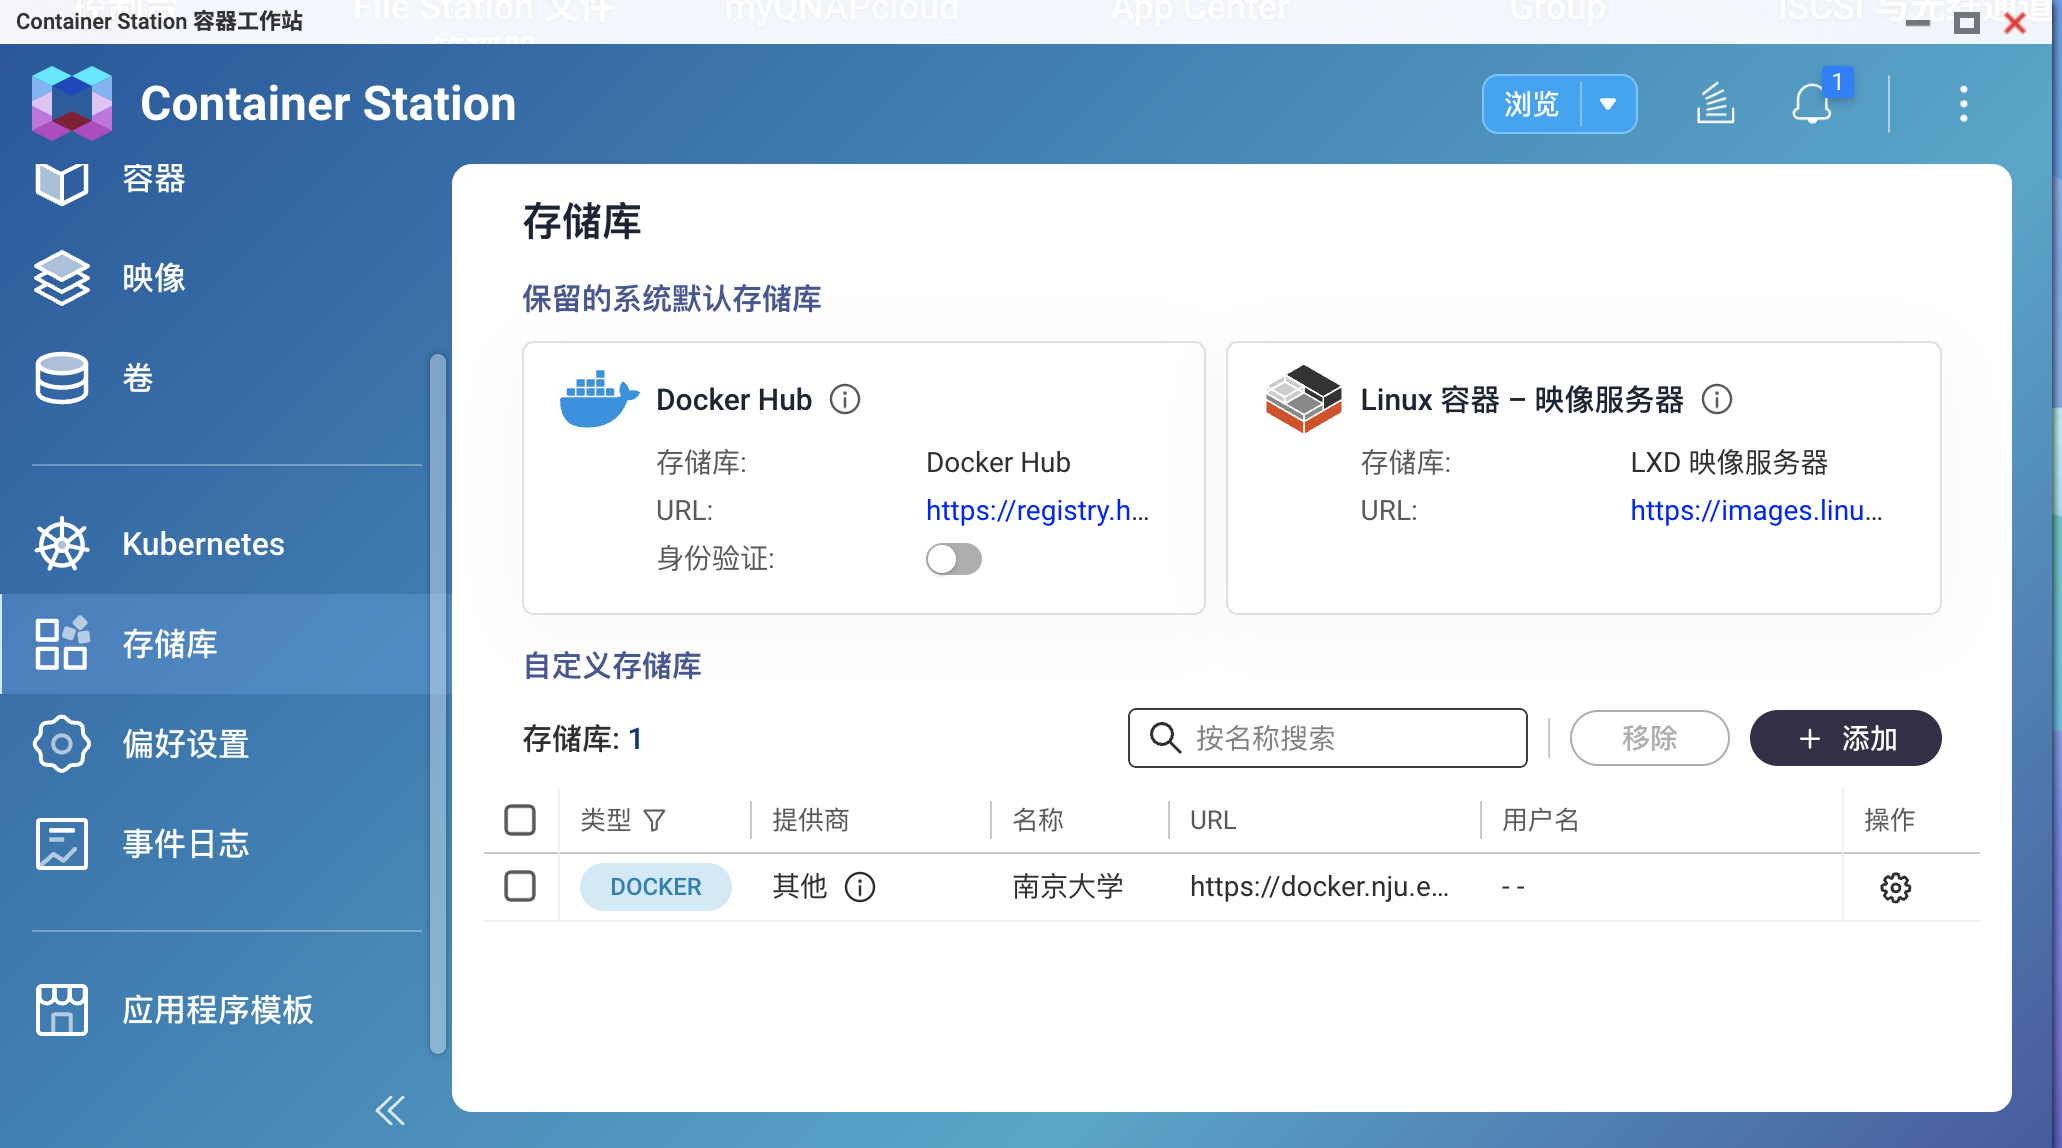This screenshot has width=2062, height=1148.
Task: Open the 类型 filter funnel icon
Action: [655, 821]
